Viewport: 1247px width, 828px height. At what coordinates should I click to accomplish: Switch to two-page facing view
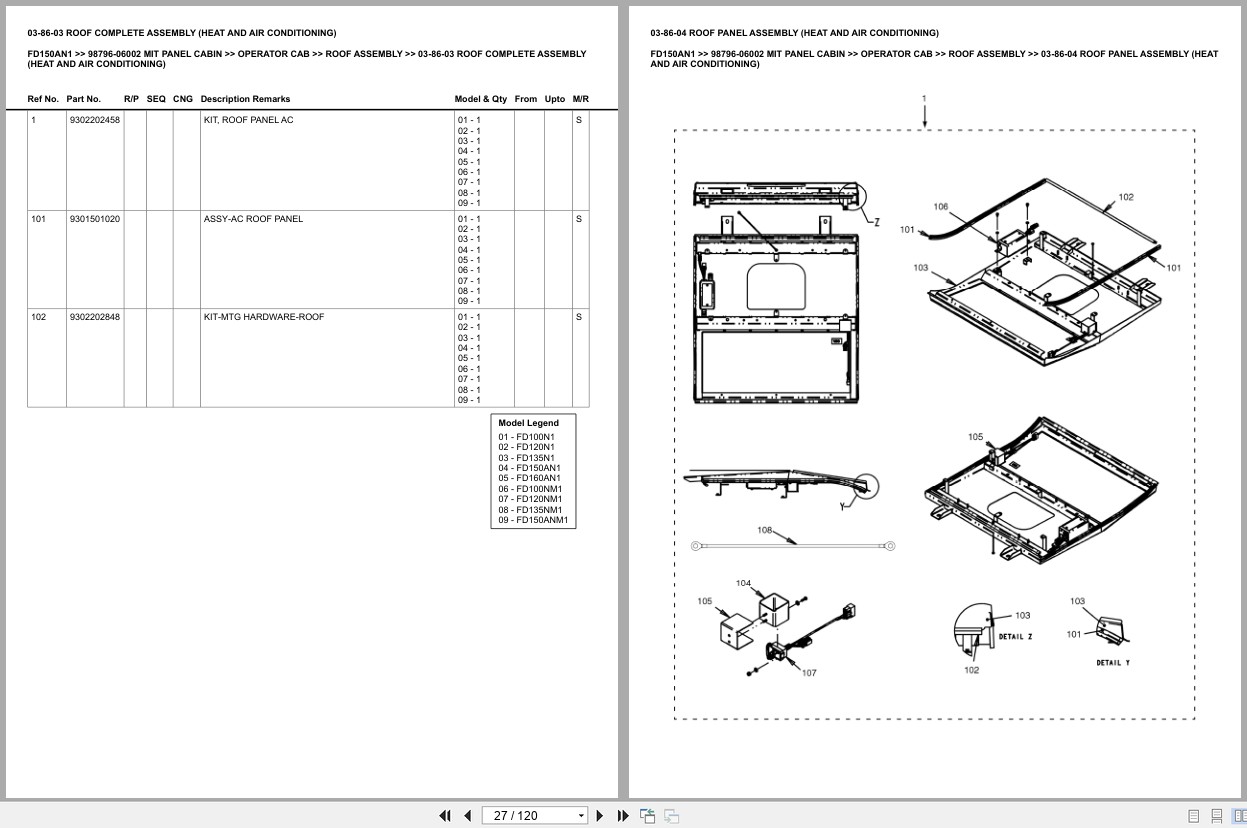coord(1239,816)
